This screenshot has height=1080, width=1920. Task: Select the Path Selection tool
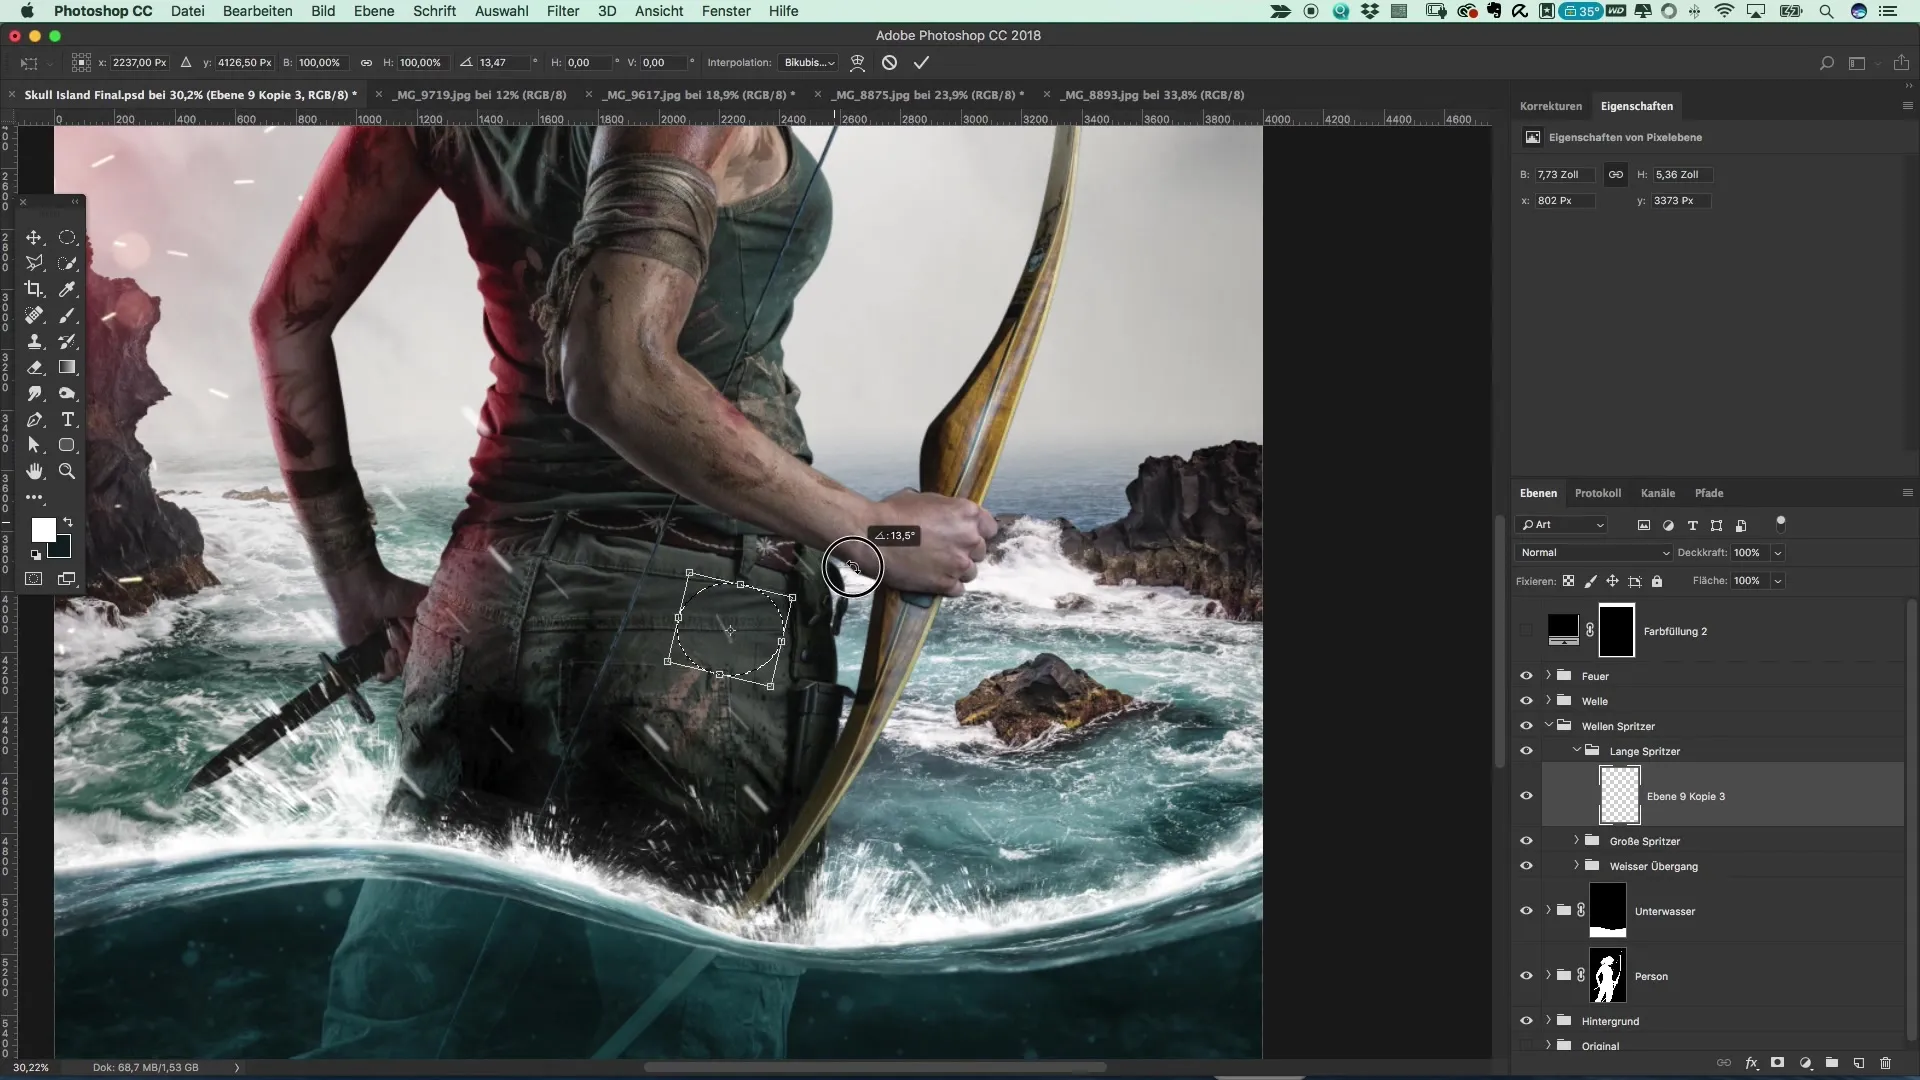click(x=34, y=445)
